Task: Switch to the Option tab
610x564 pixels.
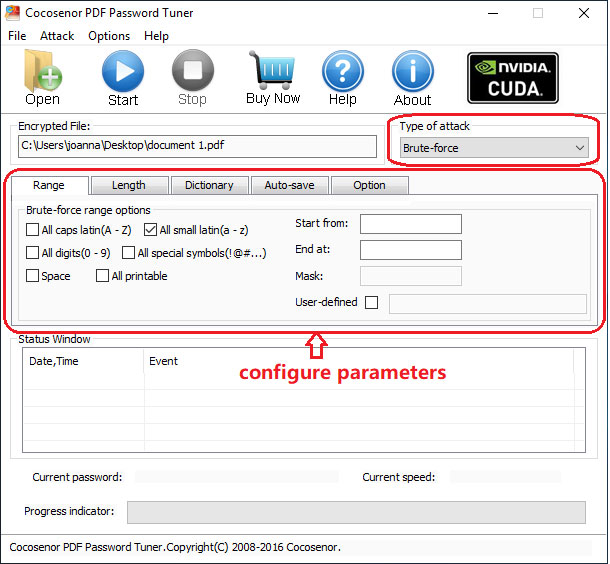Action: (x=370, y=185)
